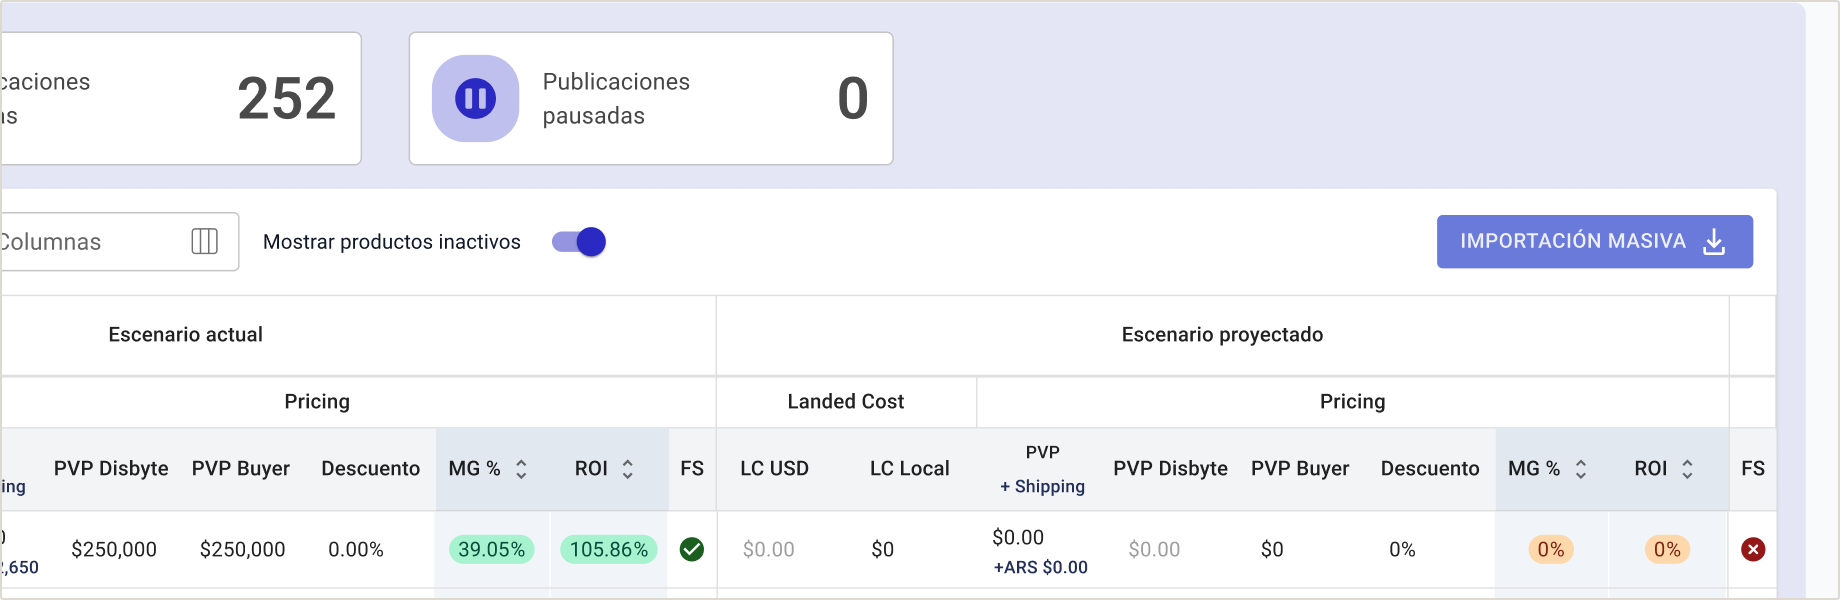The width and height of the screenshot is (1840, 600).
Task: Click the $250,000 PVP Disbyte cell
Action: 114,549
